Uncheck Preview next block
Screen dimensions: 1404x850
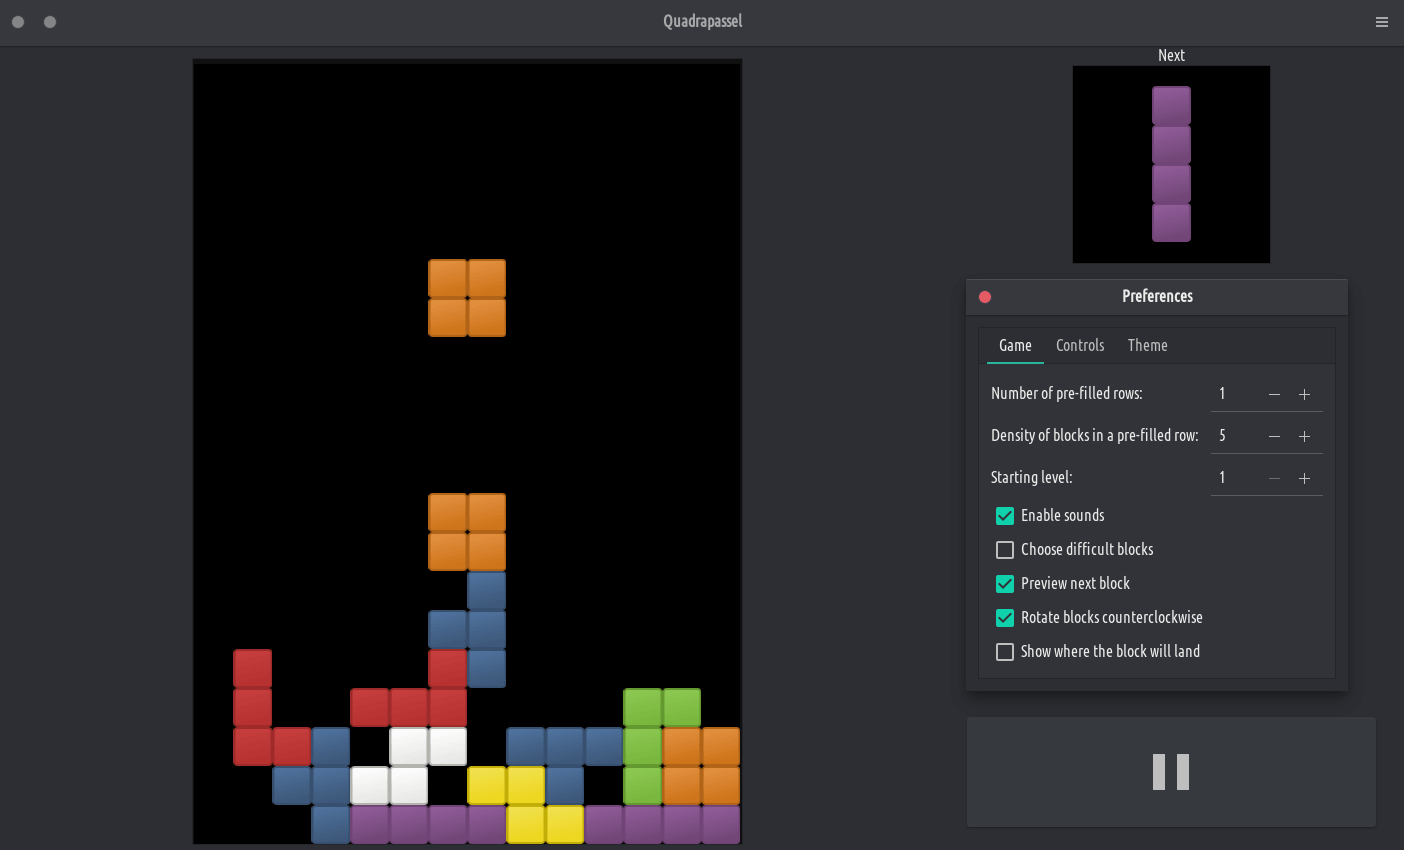pos(1005,584)
